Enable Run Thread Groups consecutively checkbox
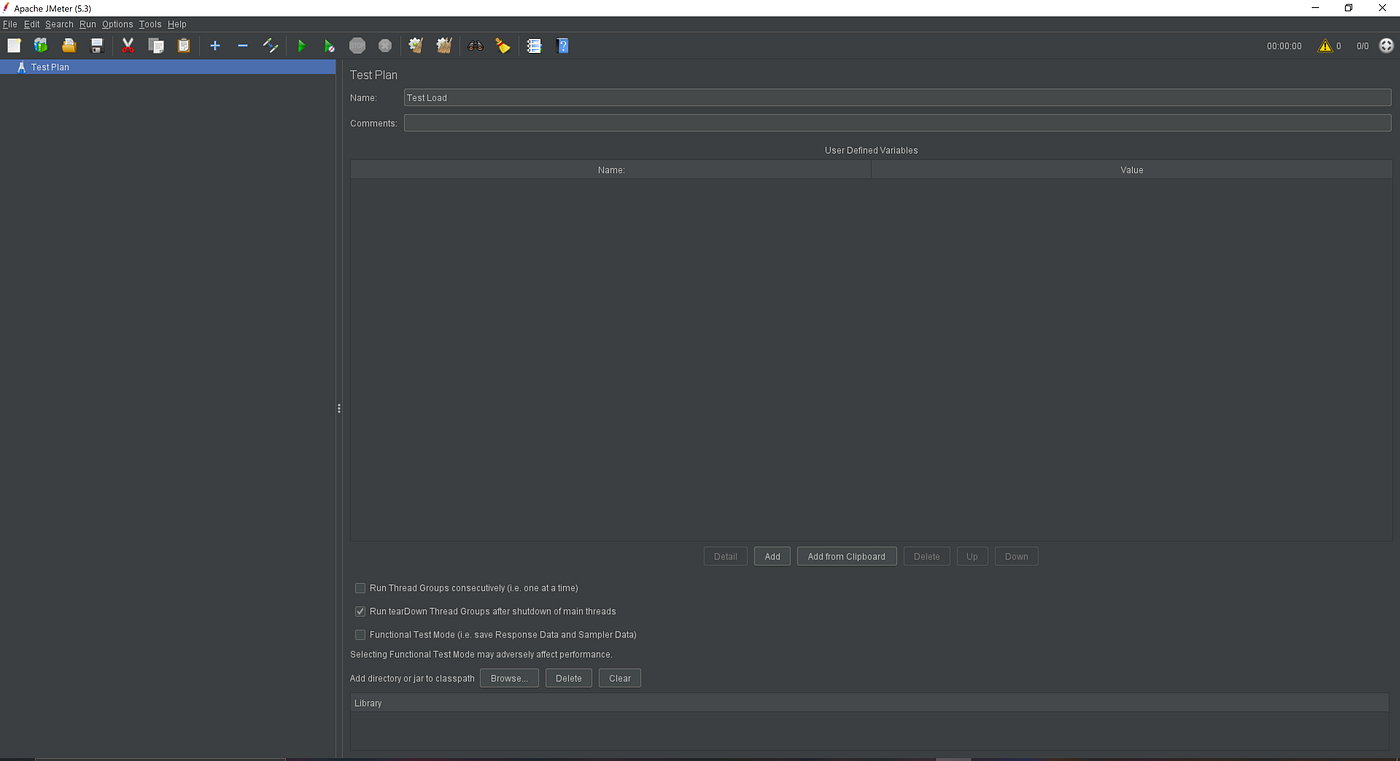The width and height of the screenshot is (1400, 761). coord(360,588)
